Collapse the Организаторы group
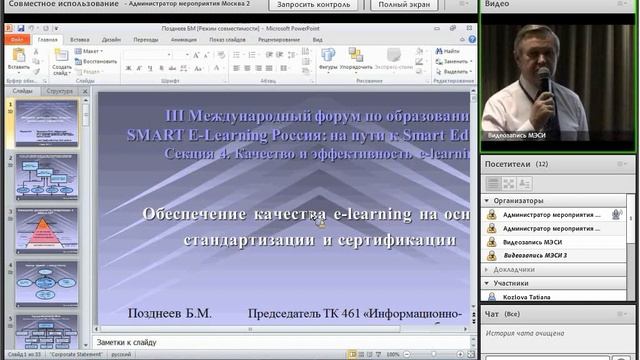The height and width of the screenshot is (360, 640). click(x=487, y=201)
